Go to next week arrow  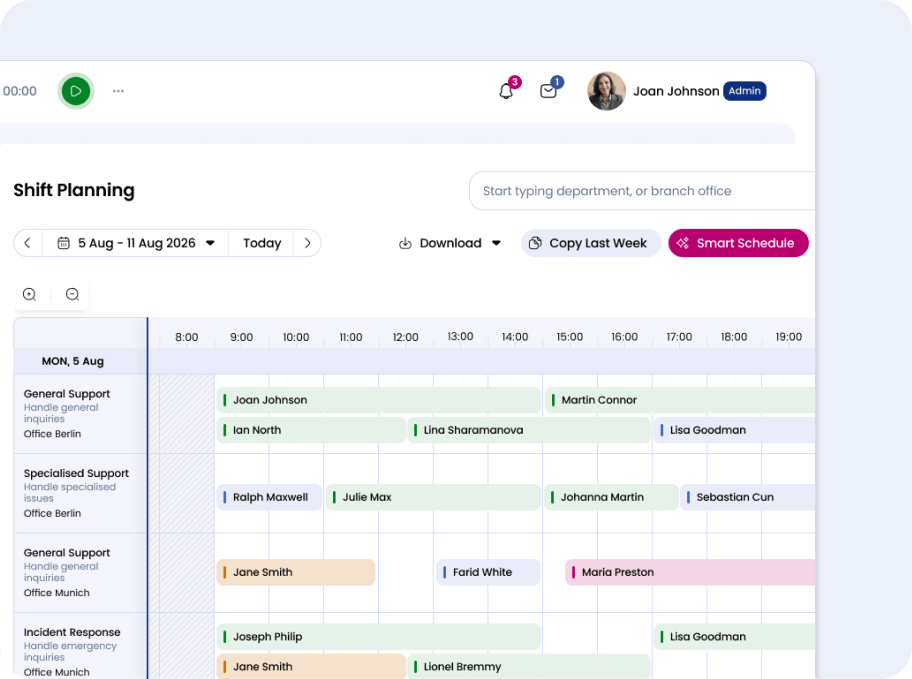307,243
